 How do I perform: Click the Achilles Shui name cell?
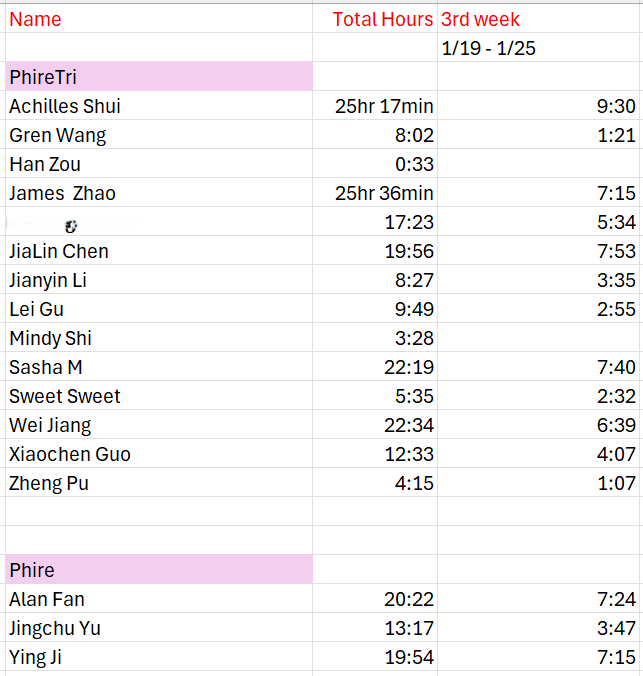[65, 106]
